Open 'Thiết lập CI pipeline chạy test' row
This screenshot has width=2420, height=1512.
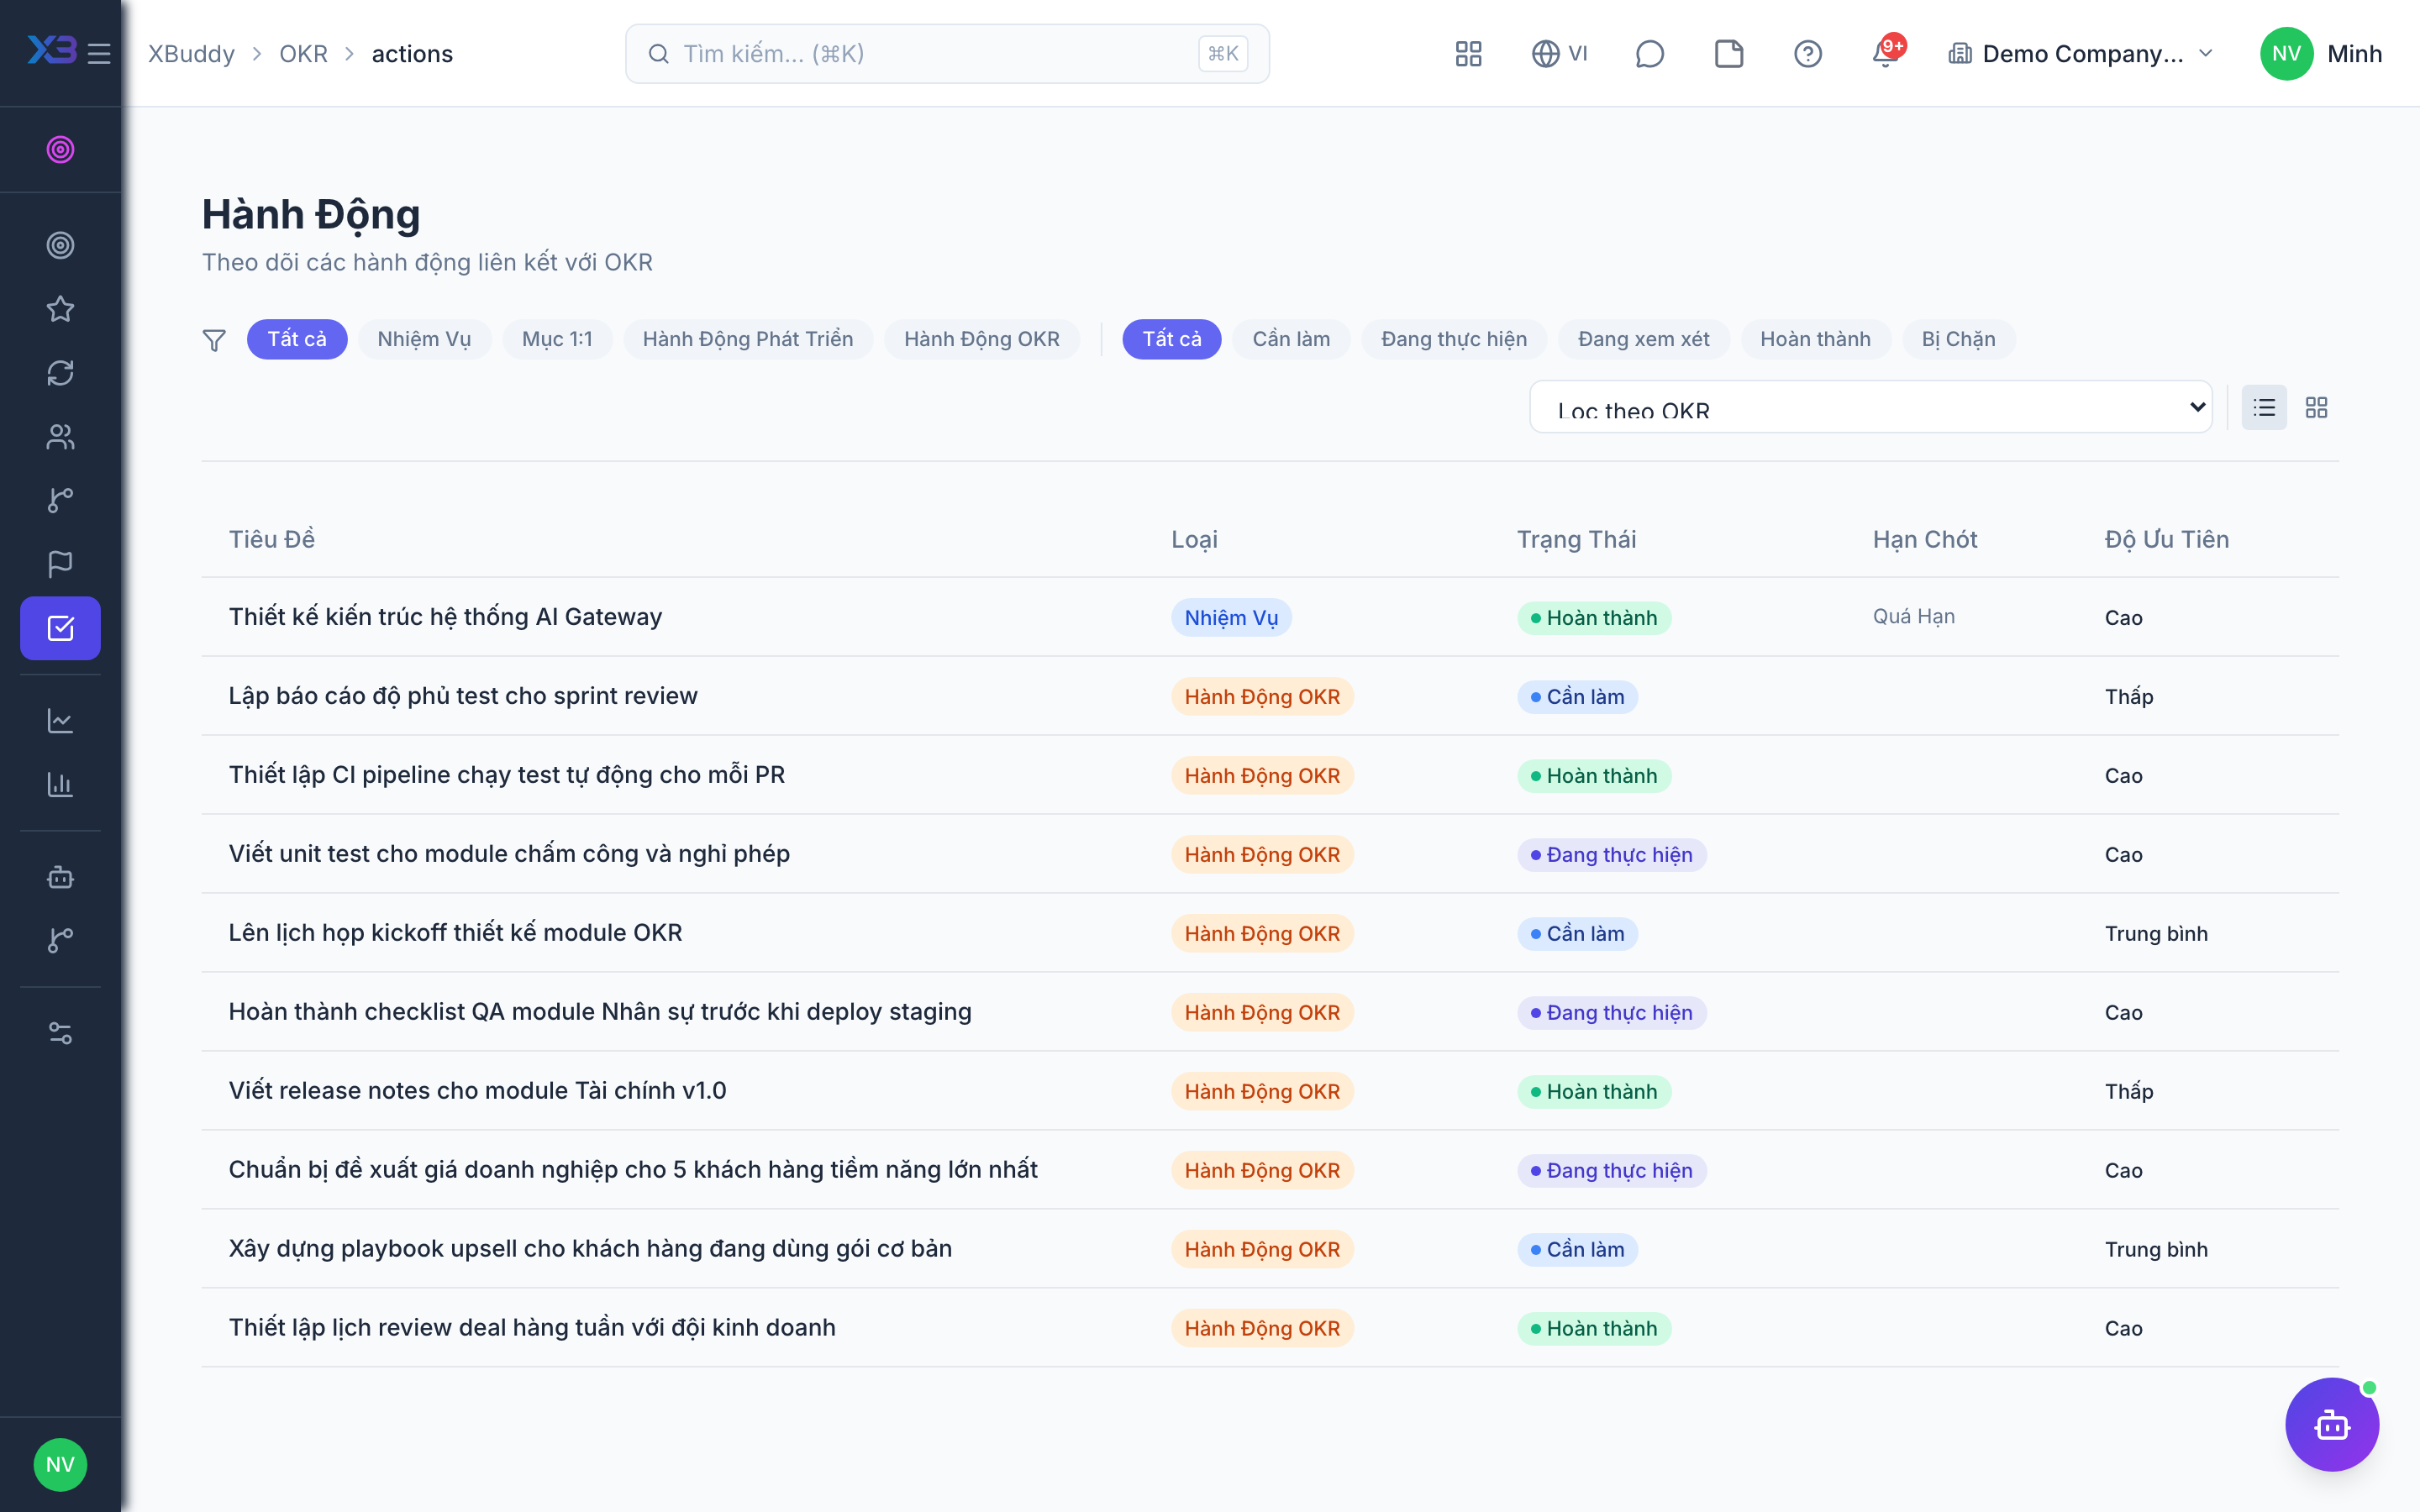tap(1270, 775)
